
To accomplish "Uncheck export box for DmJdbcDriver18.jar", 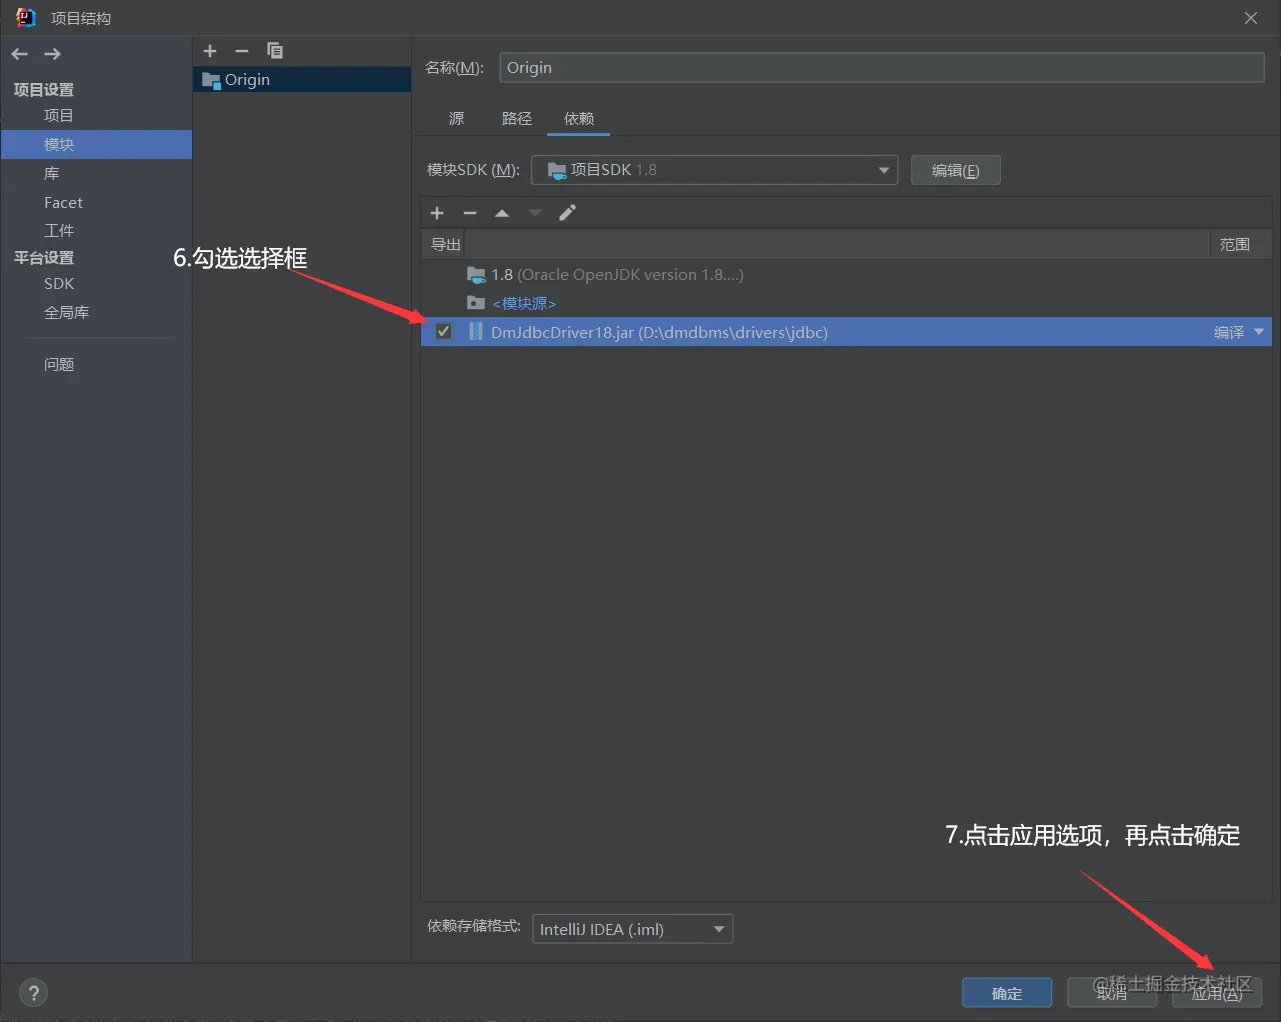I will tap(444, 332).
